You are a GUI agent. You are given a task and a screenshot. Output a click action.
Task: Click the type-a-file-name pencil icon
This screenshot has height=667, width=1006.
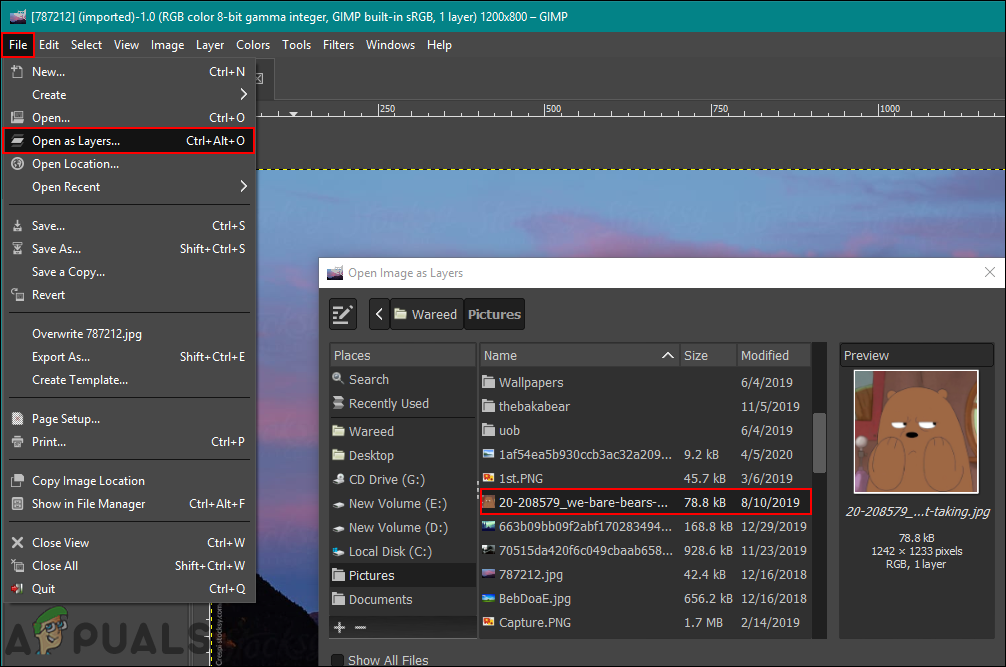tap(343, 314)
